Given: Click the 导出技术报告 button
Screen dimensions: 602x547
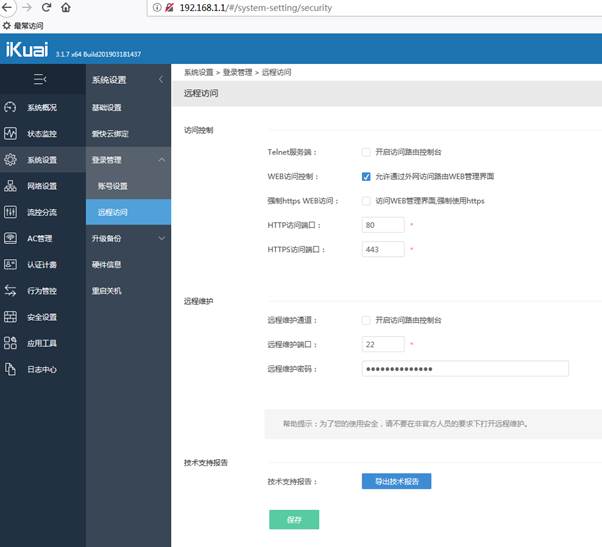Looking at the screenshot, I should 396,482.
